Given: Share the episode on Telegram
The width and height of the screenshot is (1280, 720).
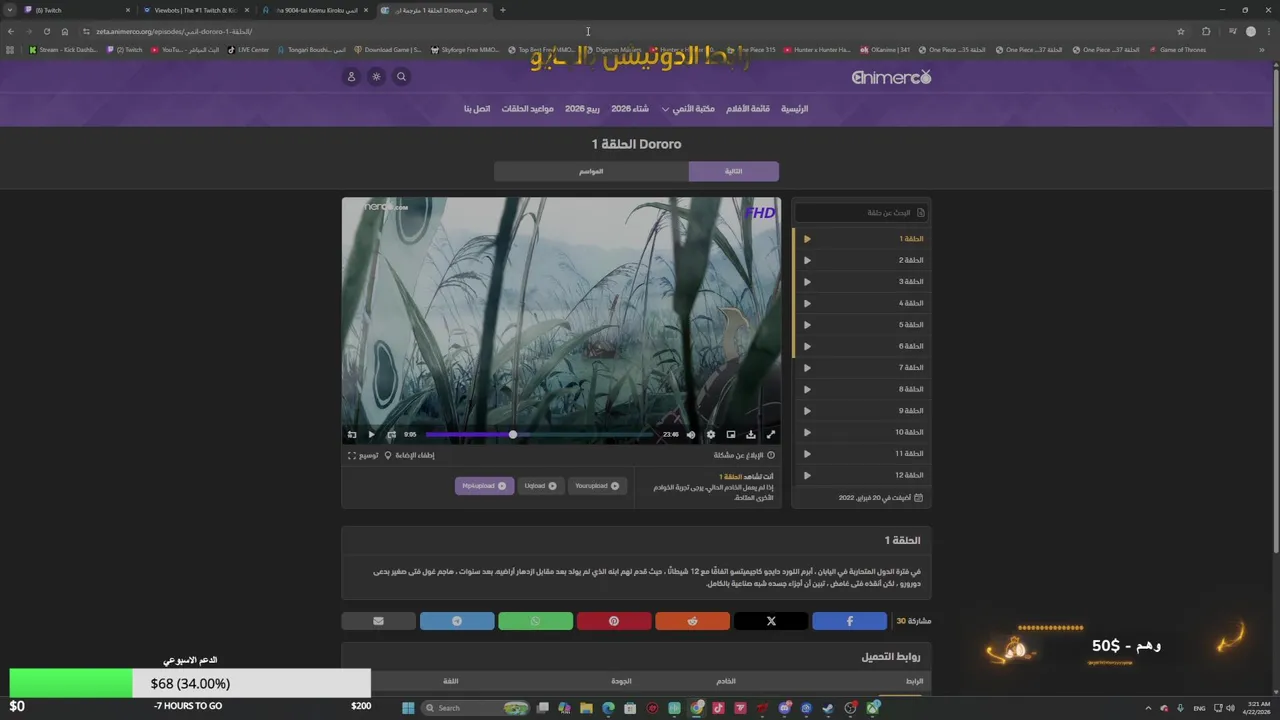Looking at the screenshot, I should point(457,621).
